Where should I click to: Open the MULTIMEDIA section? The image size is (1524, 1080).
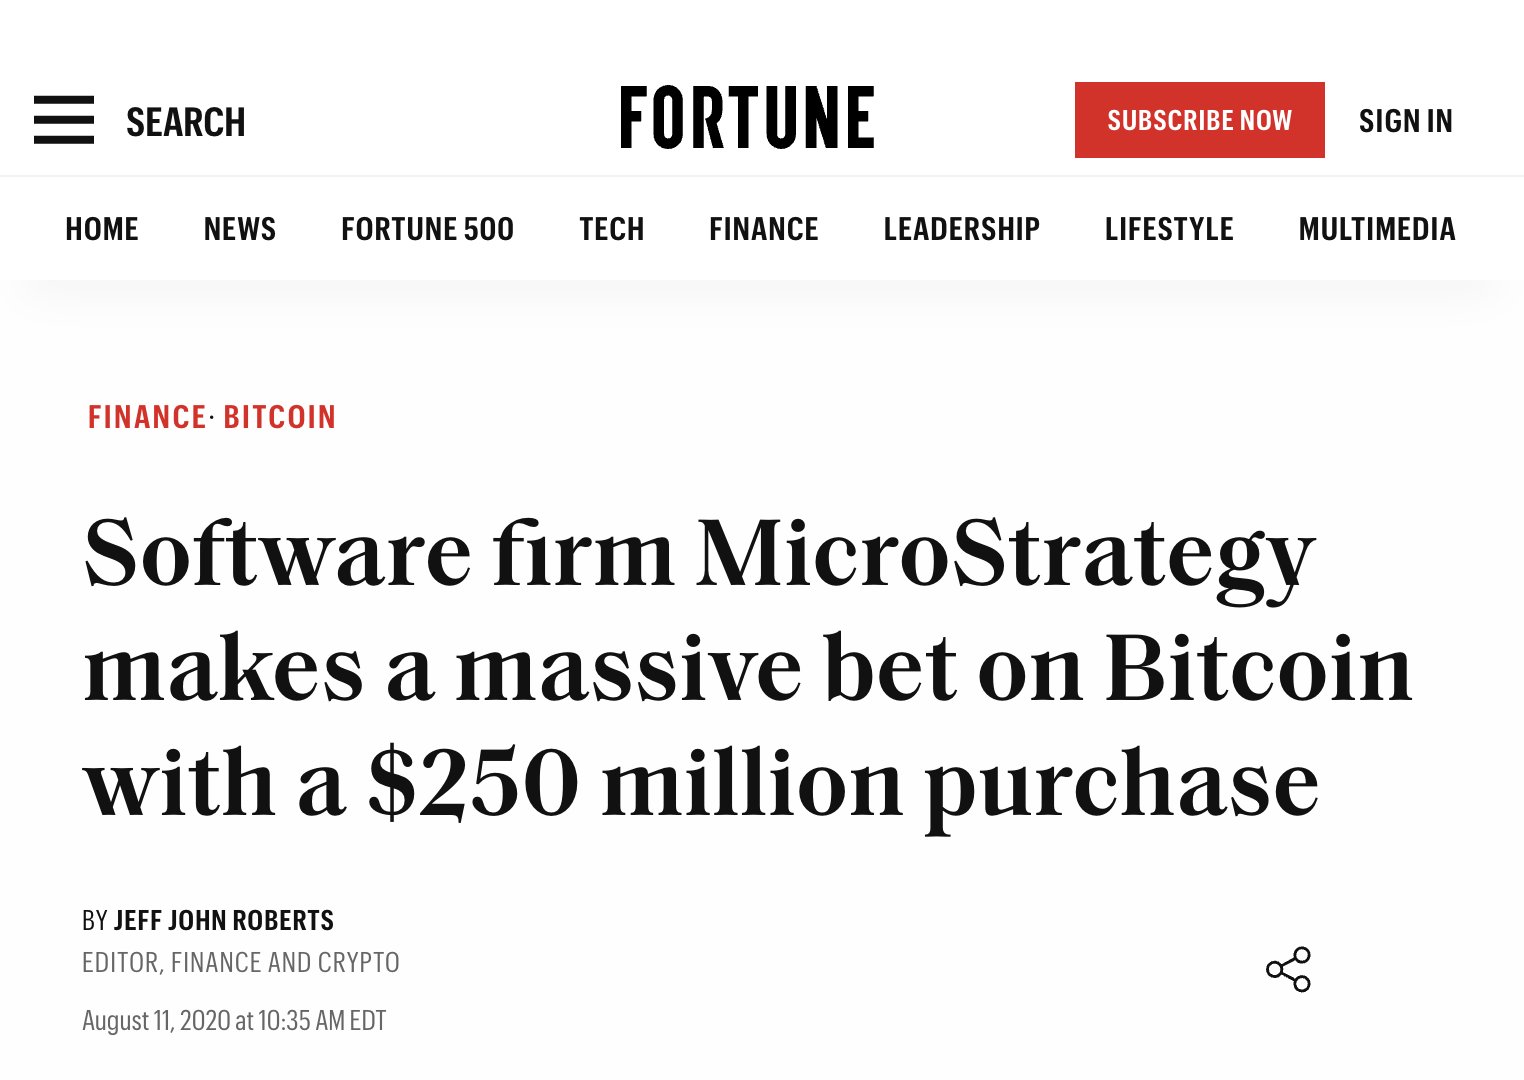(1377, 229)
